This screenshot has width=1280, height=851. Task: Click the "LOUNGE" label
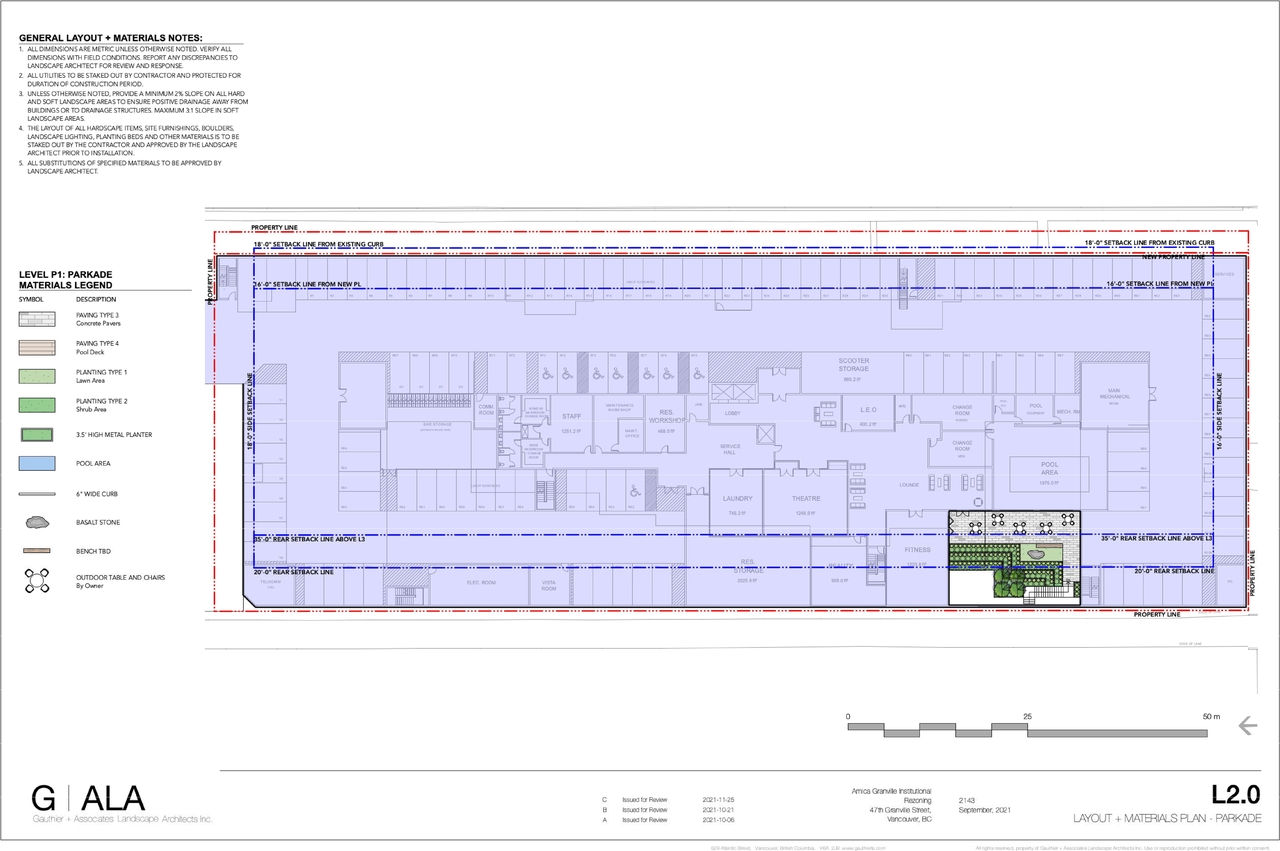point(909,485)
